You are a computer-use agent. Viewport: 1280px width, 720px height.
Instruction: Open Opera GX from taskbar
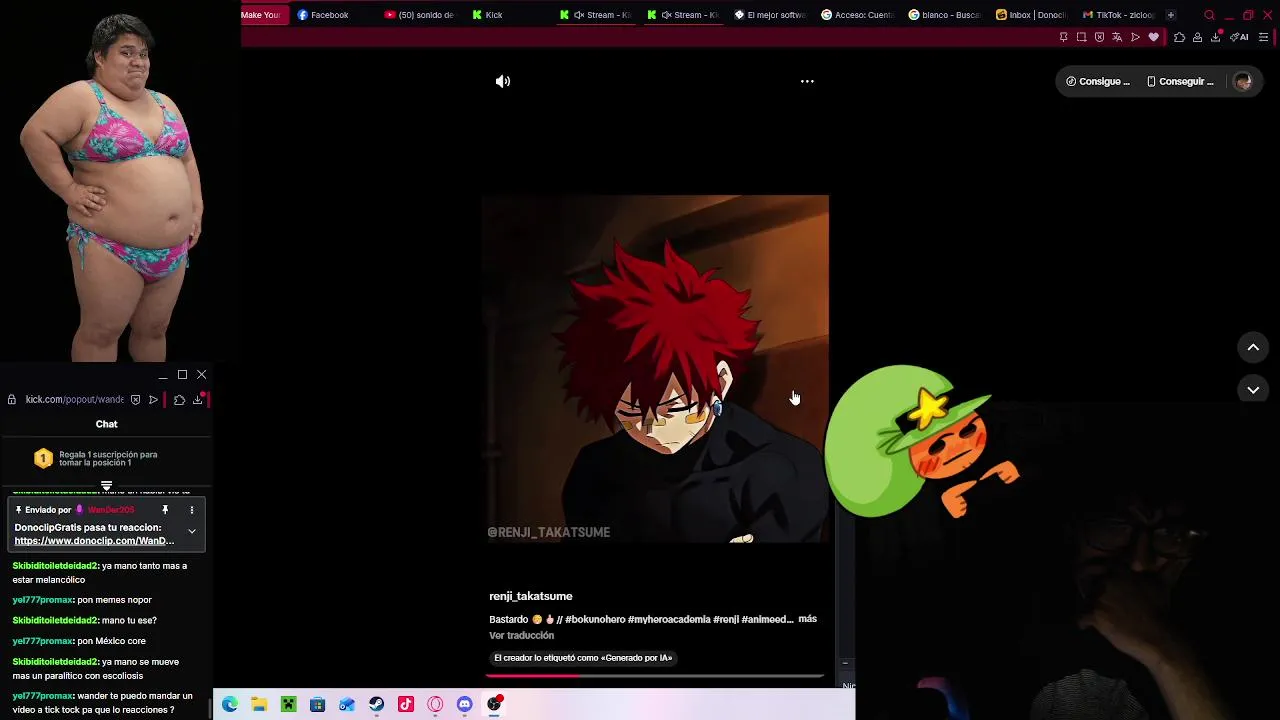pos(435,705)
